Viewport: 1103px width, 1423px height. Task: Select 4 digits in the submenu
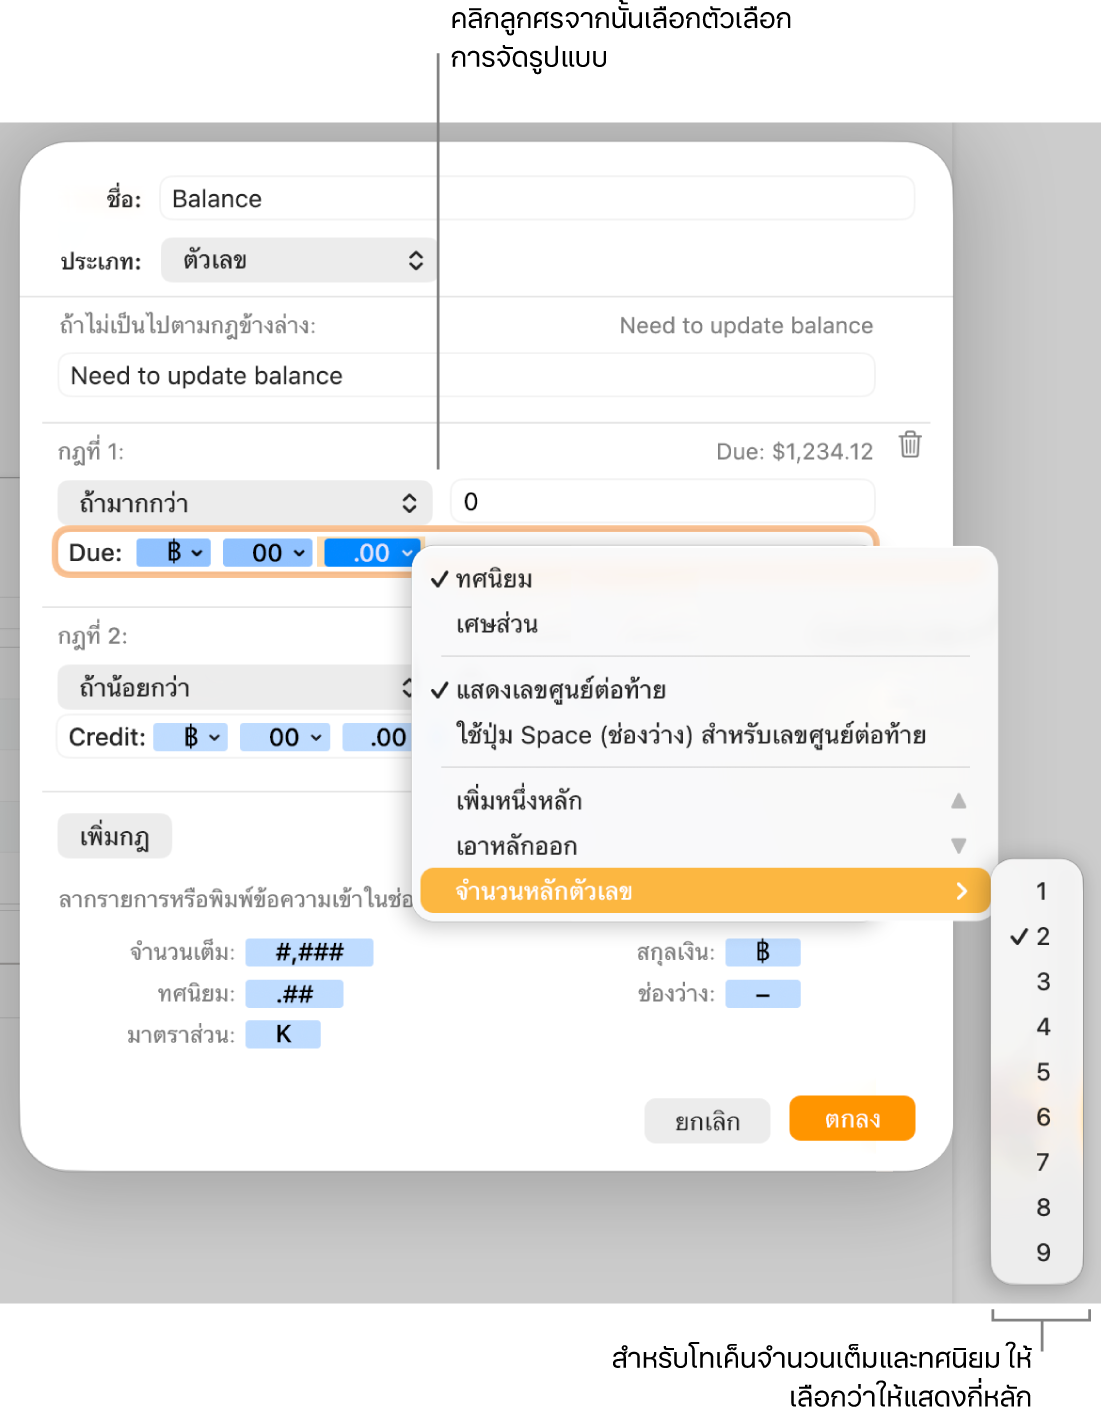pos(1042,1027)
